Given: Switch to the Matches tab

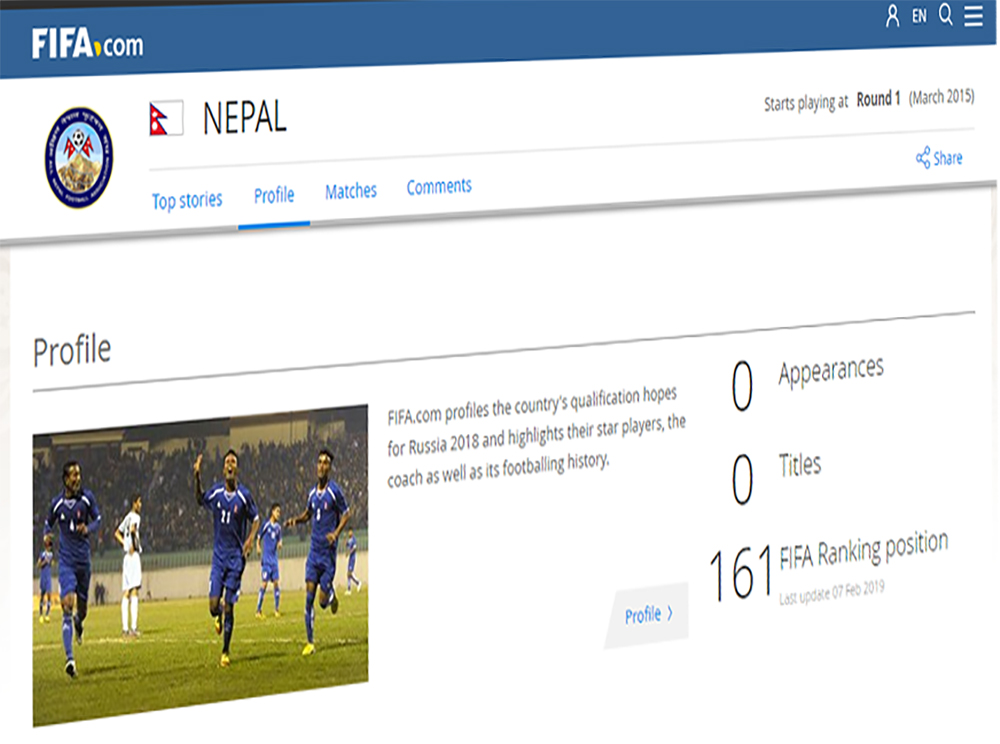Looking at the screenshot, I should pos(351,191).
